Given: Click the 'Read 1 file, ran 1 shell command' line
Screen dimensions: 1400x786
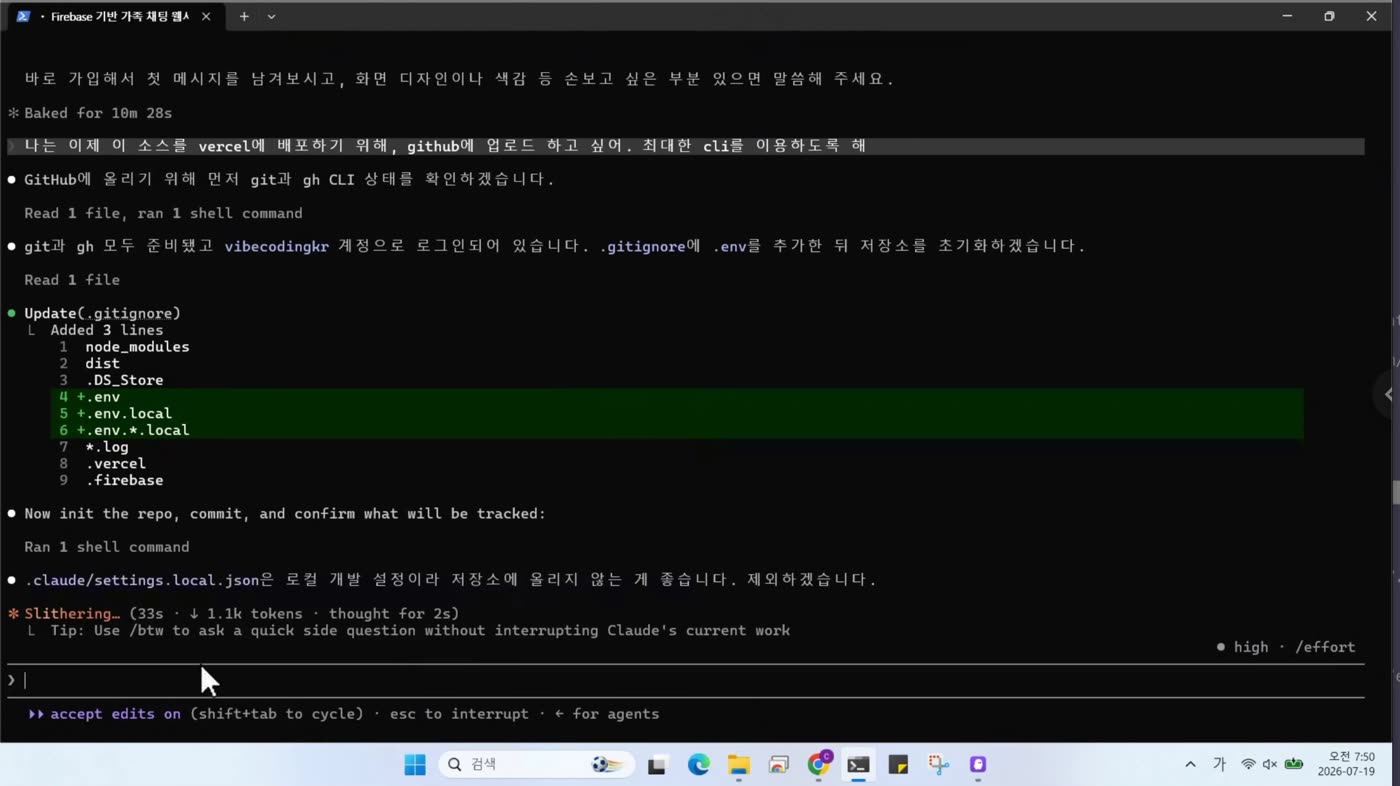Looking at the screenshot, I should (163, 213).
